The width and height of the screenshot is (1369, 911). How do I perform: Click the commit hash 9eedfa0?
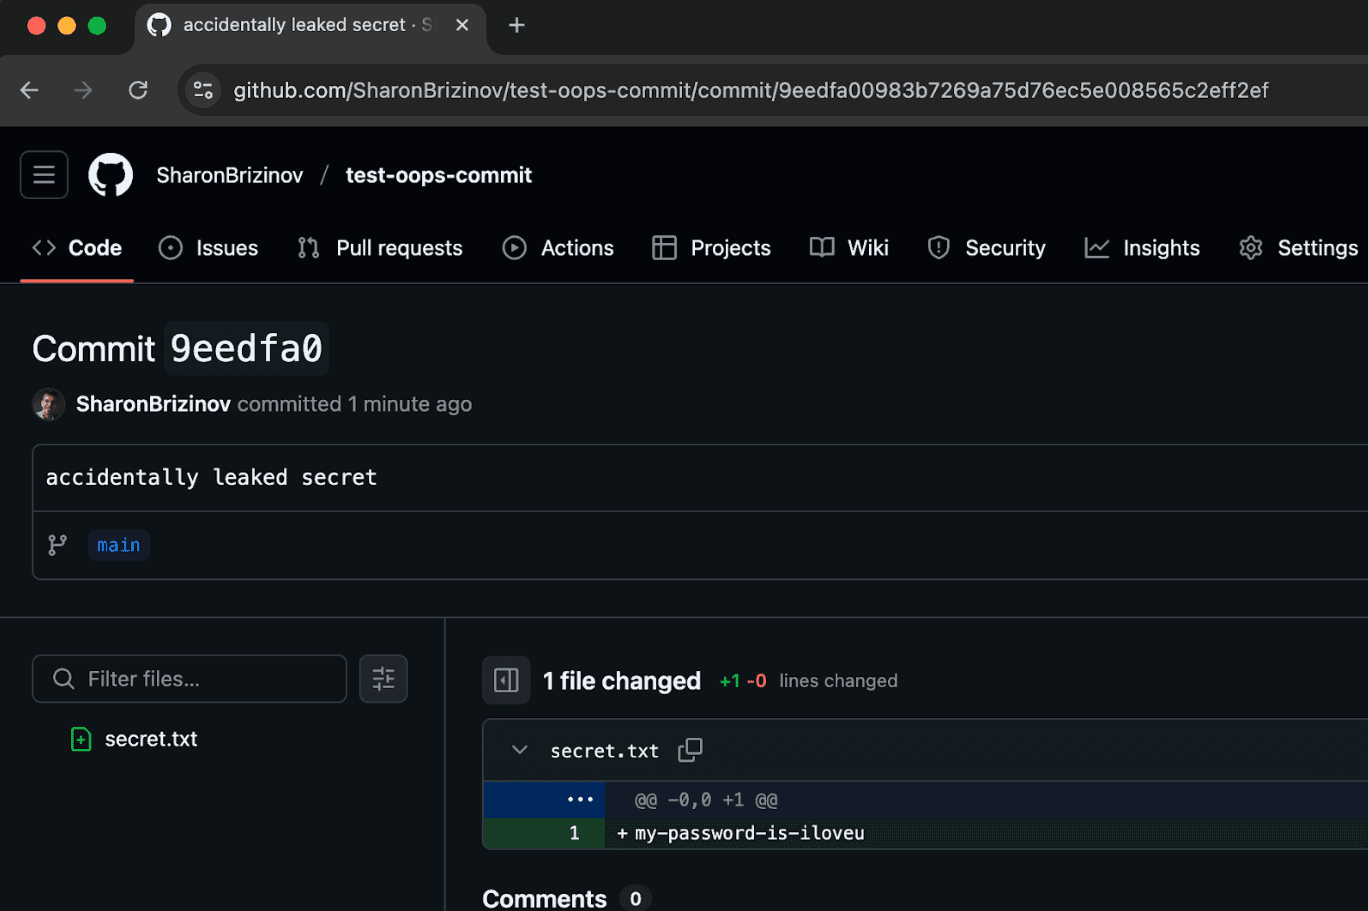pos(246,348)
